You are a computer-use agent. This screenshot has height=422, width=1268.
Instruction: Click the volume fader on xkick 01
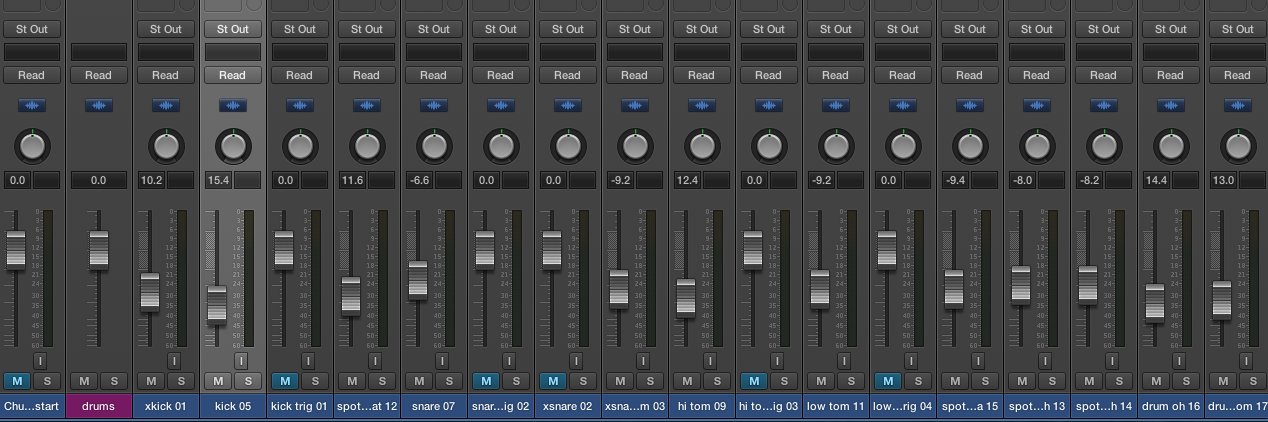point(149,291)
